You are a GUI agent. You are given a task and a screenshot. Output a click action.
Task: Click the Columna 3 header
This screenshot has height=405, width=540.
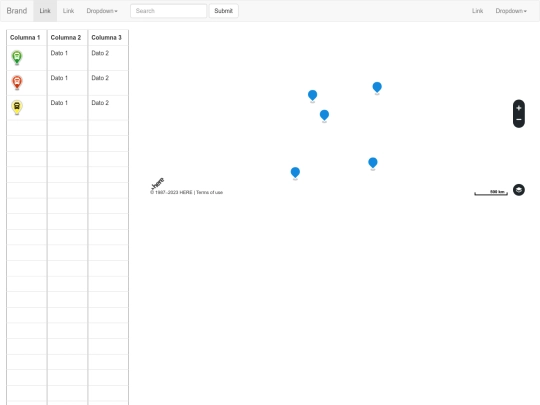point(106,38)
